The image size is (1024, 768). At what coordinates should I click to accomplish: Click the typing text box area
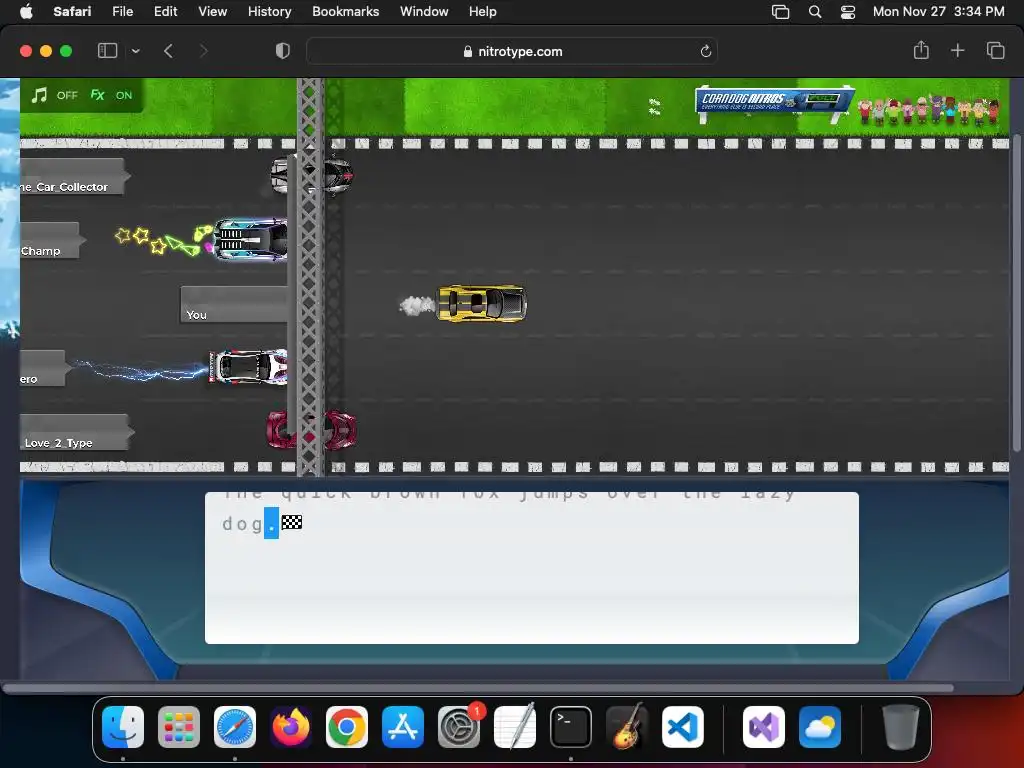532,568
